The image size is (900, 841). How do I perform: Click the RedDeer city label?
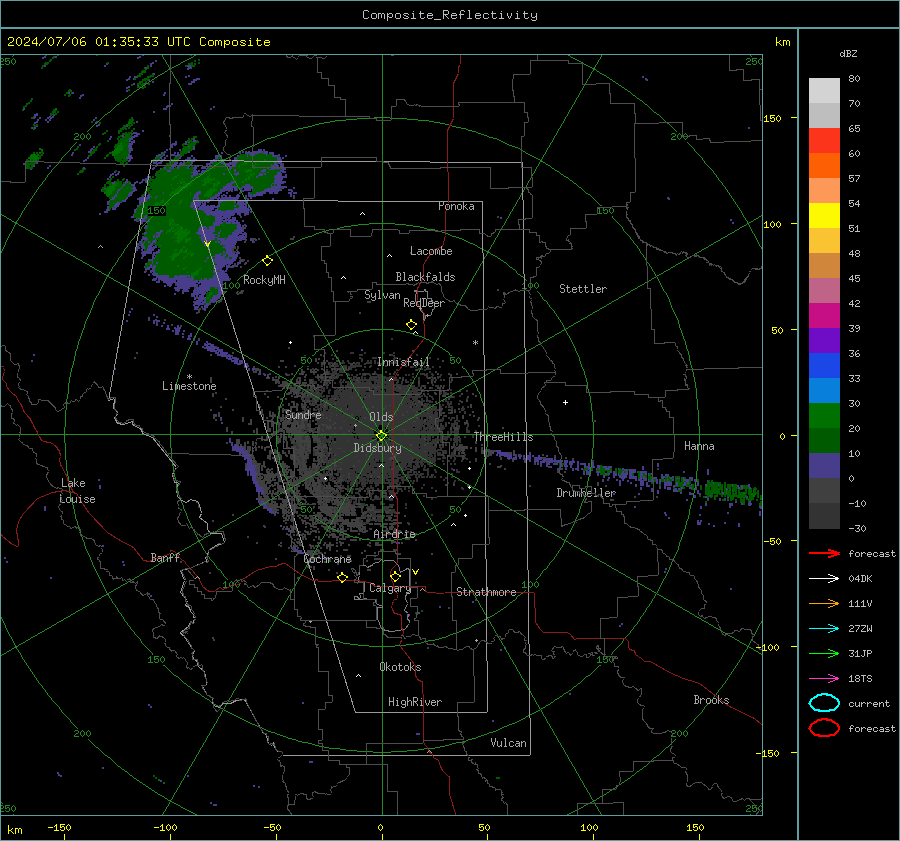pos(424,303)
